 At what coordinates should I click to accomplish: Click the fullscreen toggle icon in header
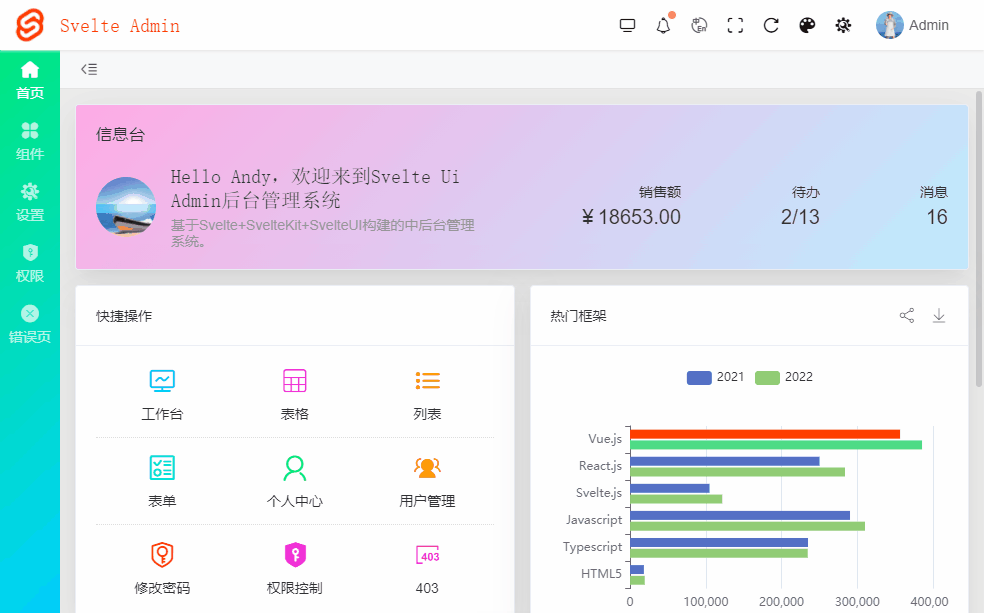(x=735, y=25)
